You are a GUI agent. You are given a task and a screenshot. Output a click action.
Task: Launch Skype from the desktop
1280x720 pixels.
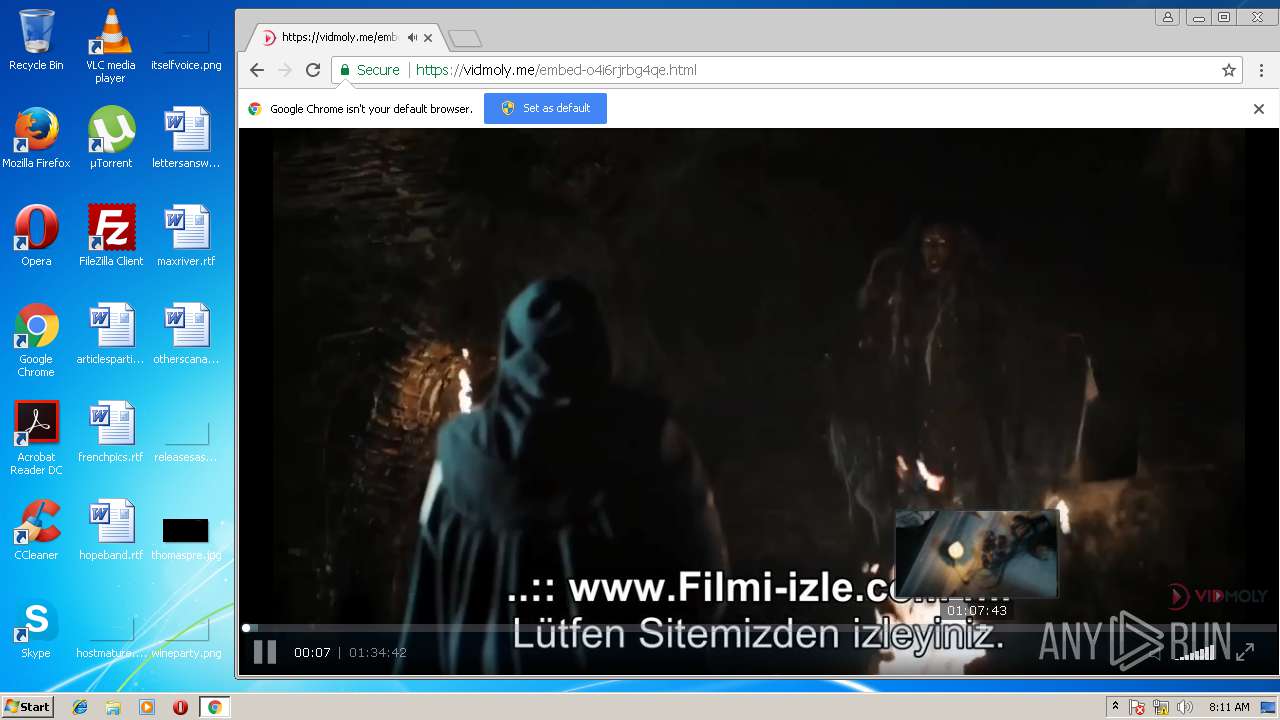point(36,630)
